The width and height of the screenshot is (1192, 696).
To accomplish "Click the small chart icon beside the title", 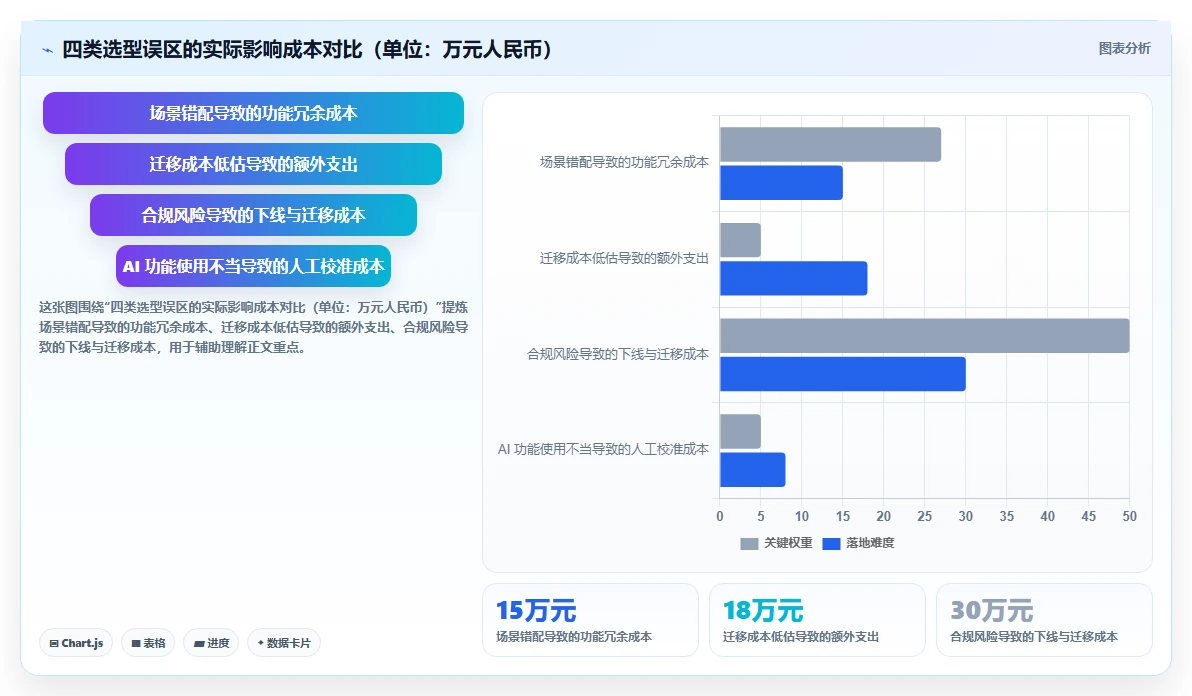I will [47, 50].
